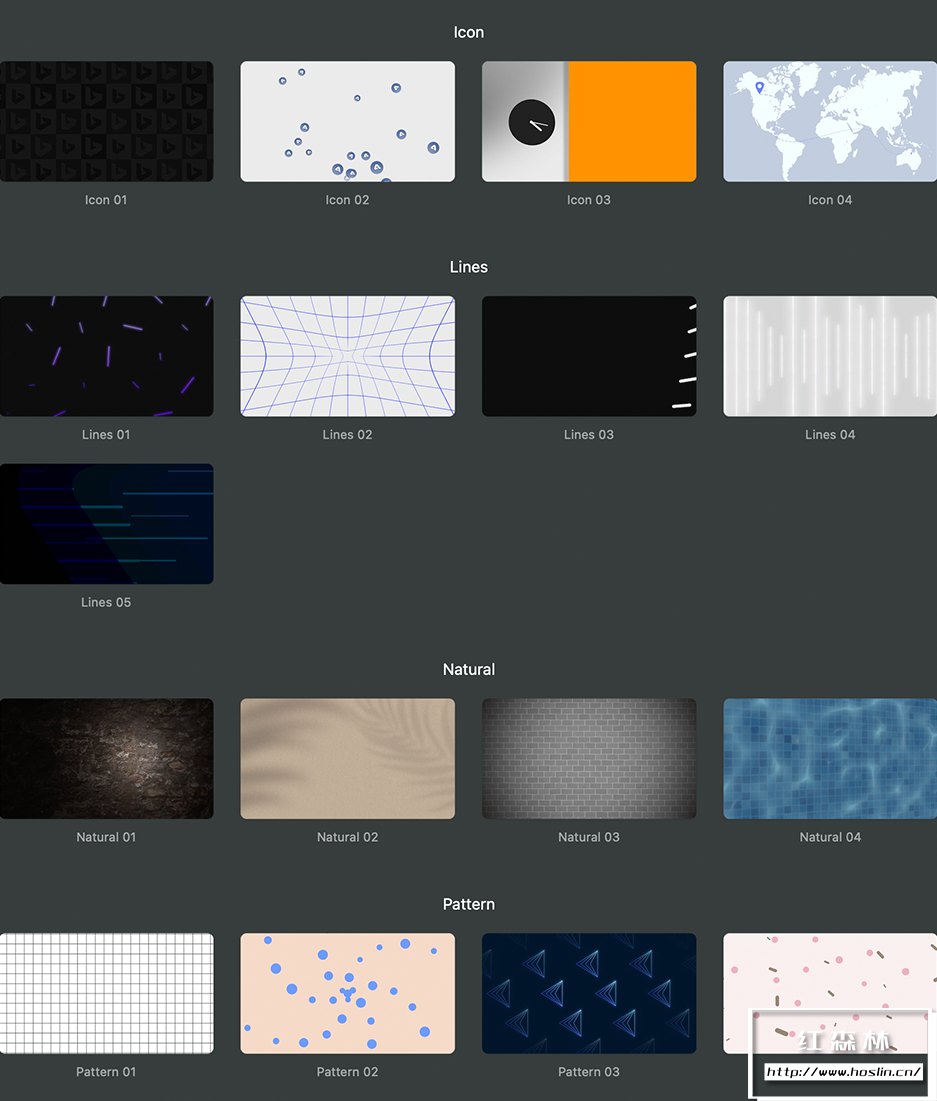This screenshot has height=1101, width=937.
Task: Choose the Natural 02 sand shadow thumbnail
Action: point(348,758)
